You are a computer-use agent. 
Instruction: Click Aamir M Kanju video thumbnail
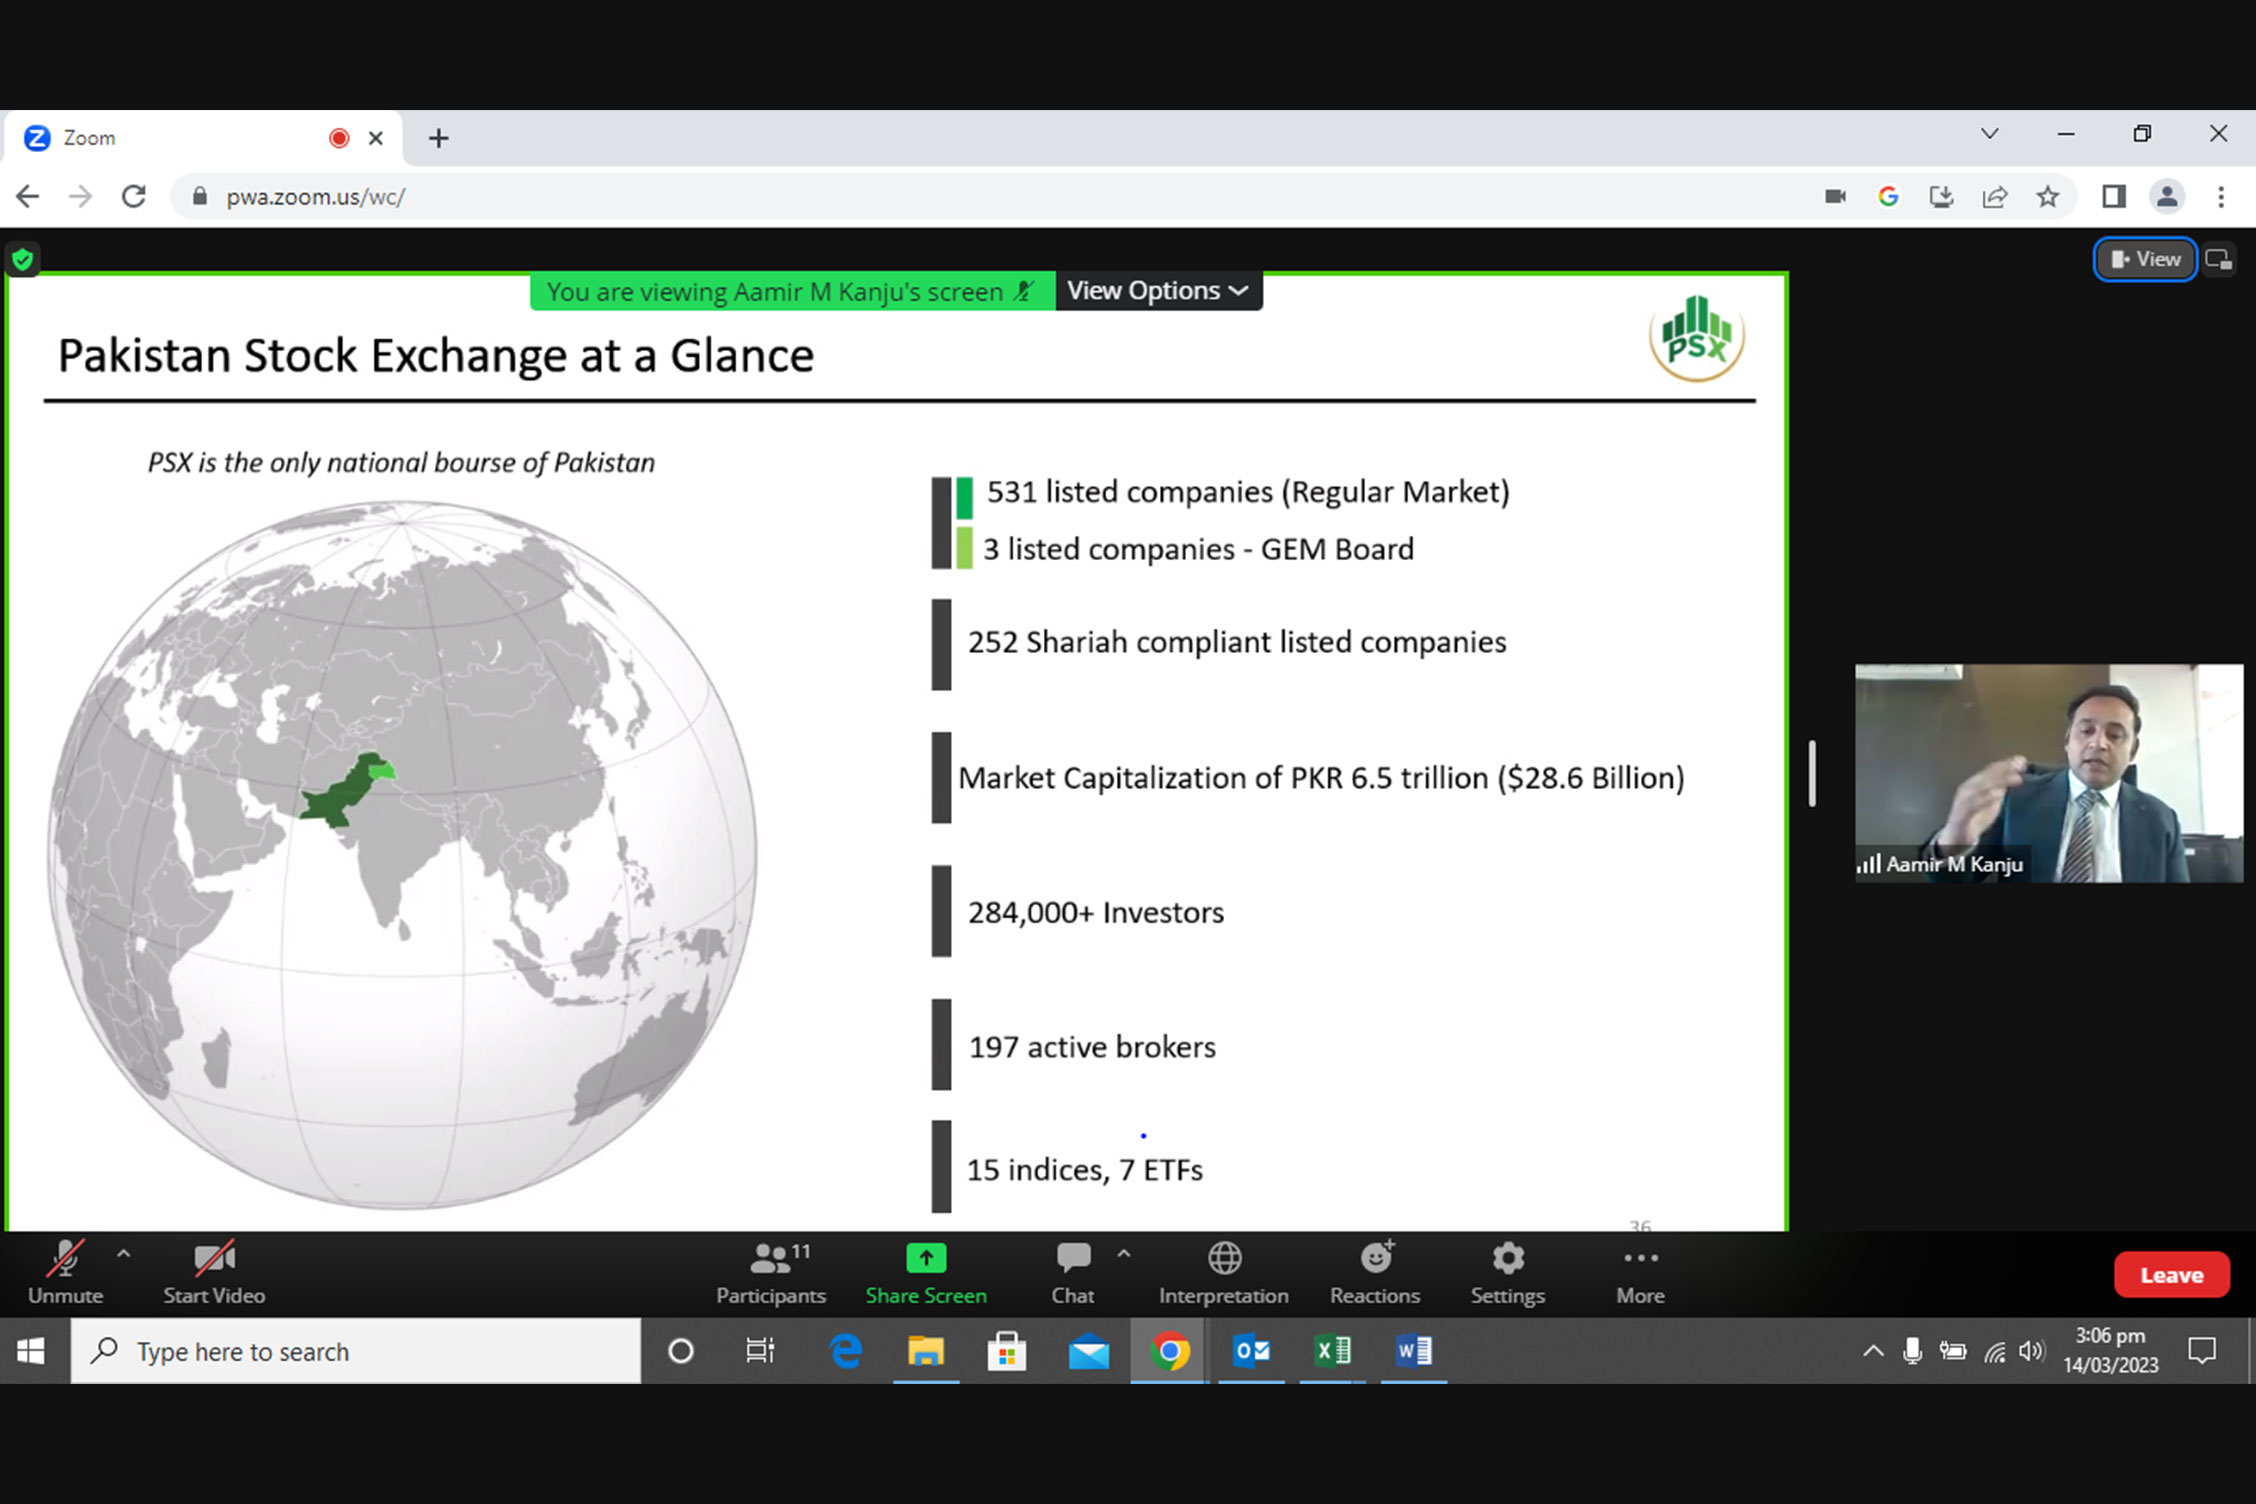click(2048, 773)
